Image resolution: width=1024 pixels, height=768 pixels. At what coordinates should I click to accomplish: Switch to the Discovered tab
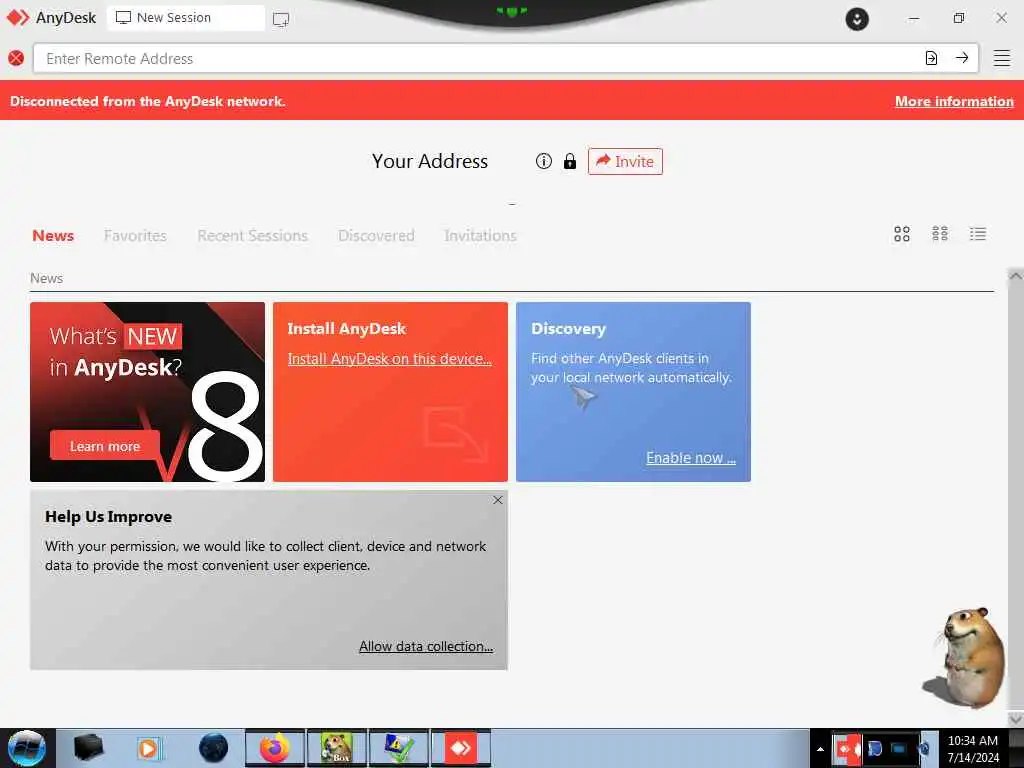pyautogui.click(x=376, y=235)
